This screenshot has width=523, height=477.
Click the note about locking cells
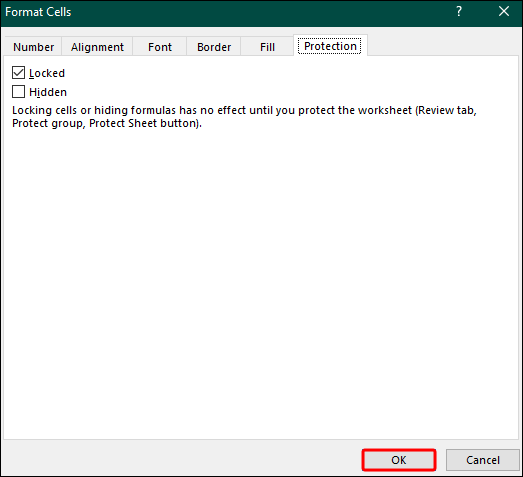tap(244, 117)
